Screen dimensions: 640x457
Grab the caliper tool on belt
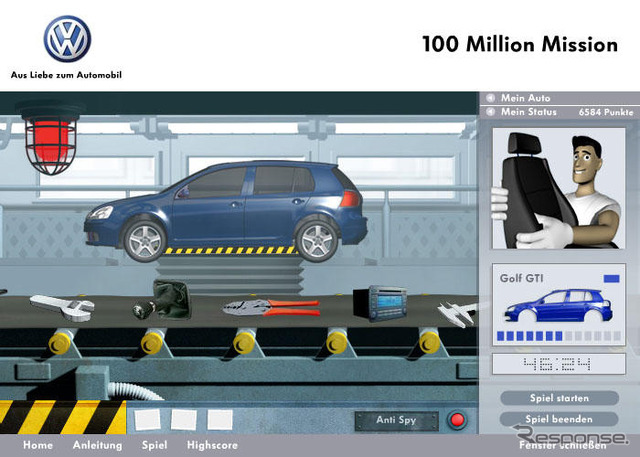click(458, 314)
